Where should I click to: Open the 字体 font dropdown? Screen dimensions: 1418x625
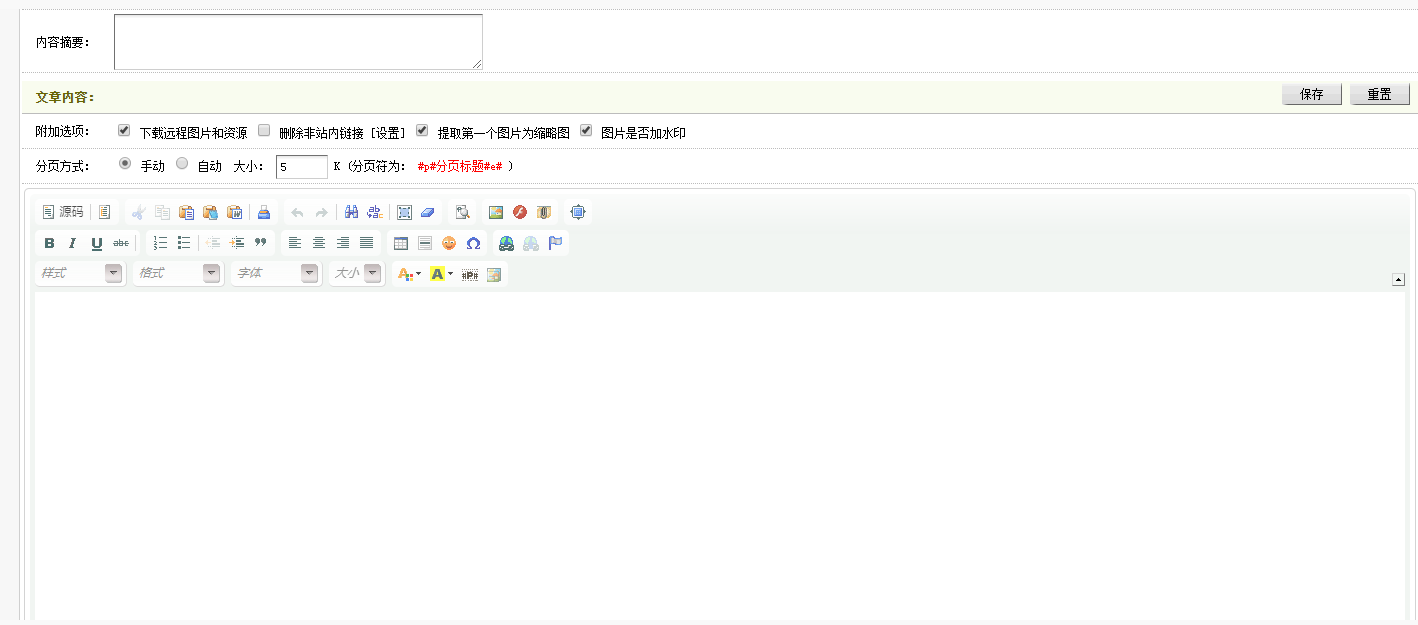pyautogui.click(x=309, y=273)
